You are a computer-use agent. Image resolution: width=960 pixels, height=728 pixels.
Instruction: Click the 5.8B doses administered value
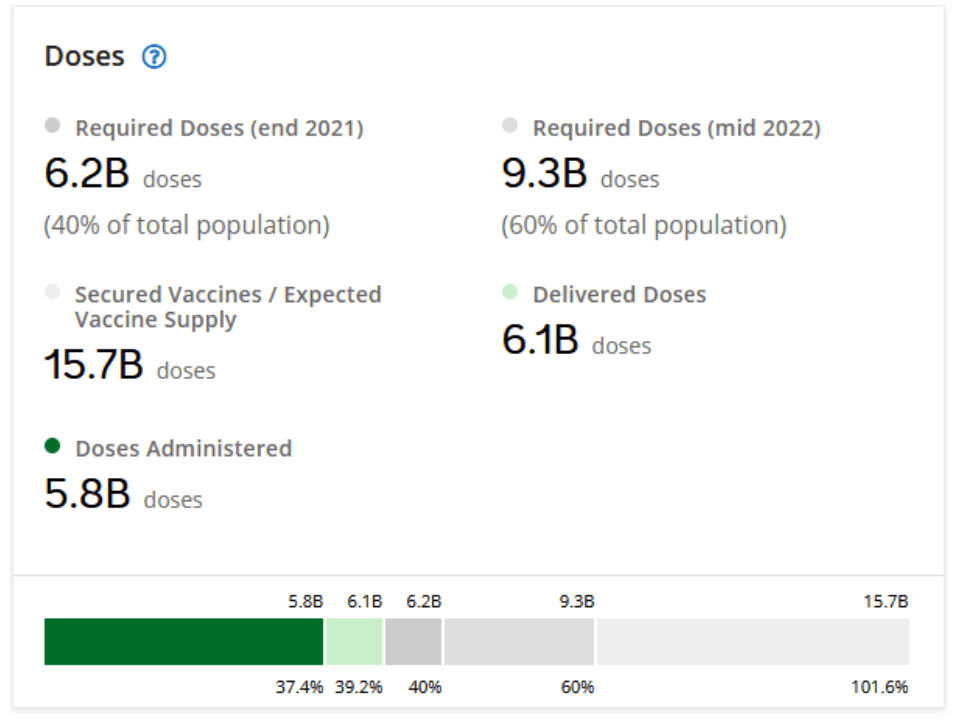point(88,494)
